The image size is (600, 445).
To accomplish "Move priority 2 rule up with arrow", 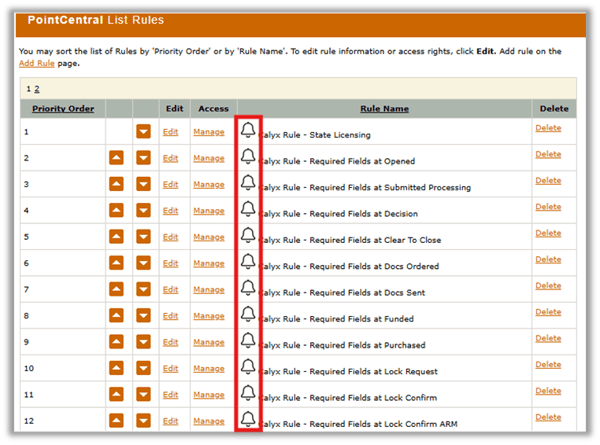I will click(x=117, y=158).
